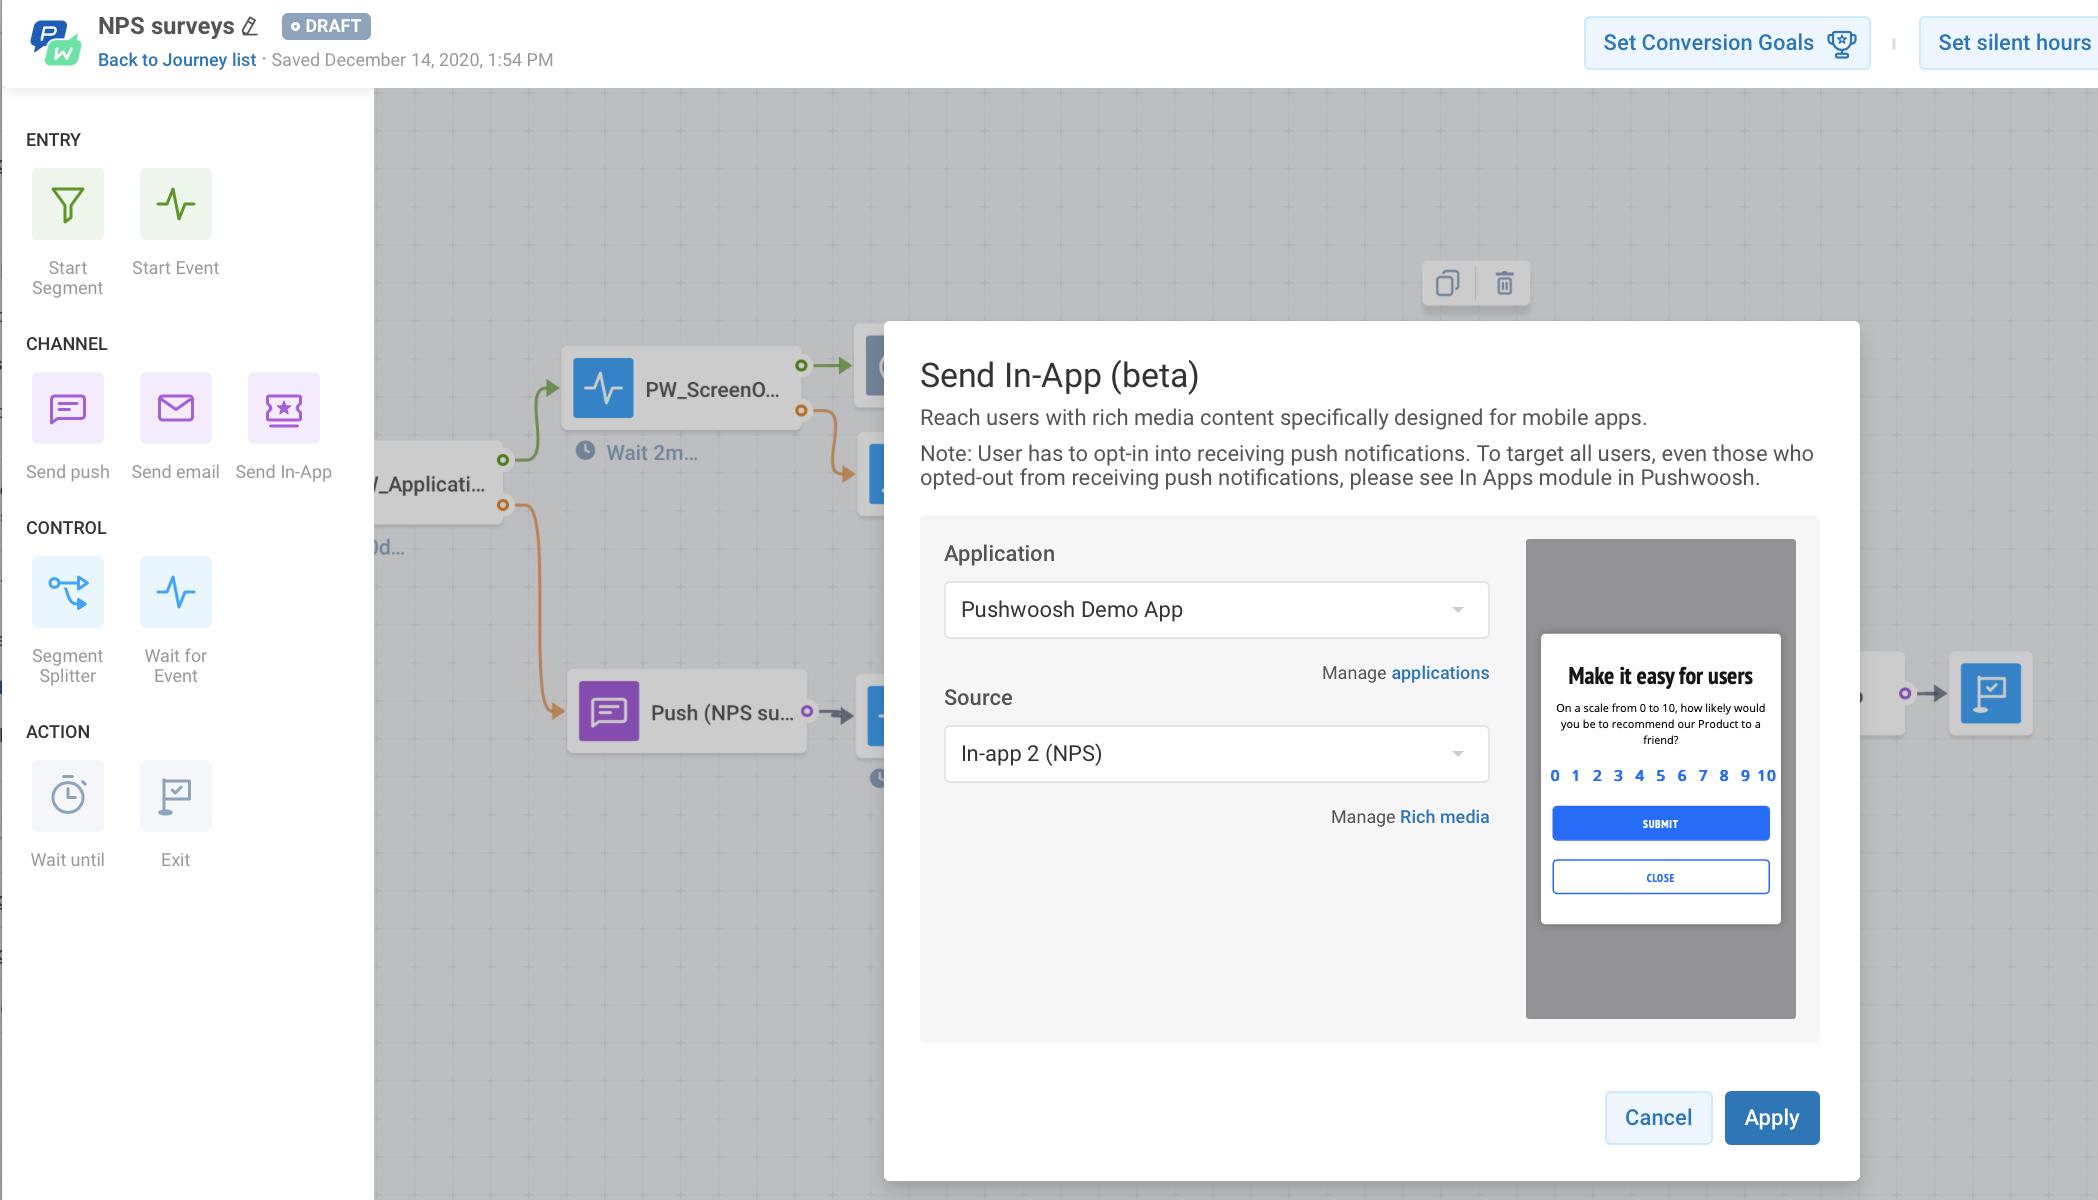Viewport: 2098px width, 1200px height.
Task: Open the Manage applications link
Action: pos(1440,673)
